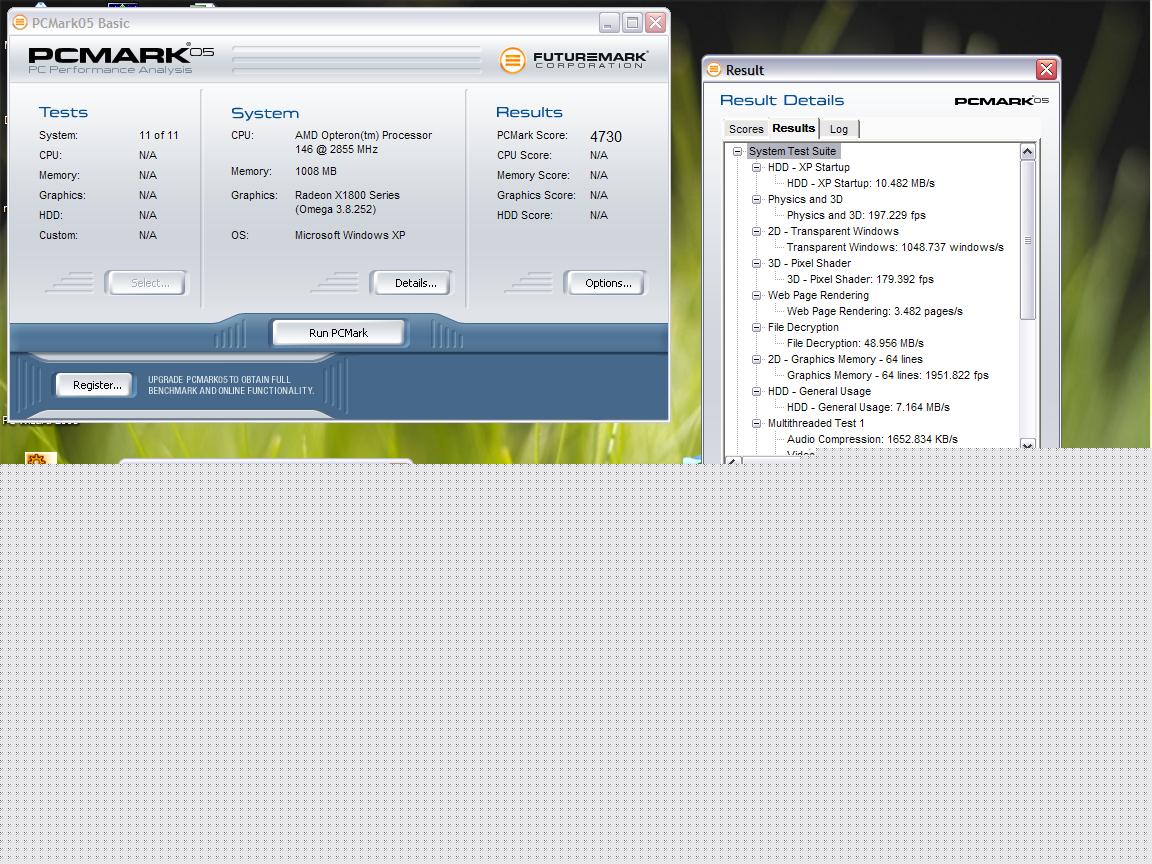Select Graphics Memory - 64 lines: 1951.822 fps
Image resolution: width=1152 pixels, height=864 pixels.
pyautogui.click(x=888, y=375)
